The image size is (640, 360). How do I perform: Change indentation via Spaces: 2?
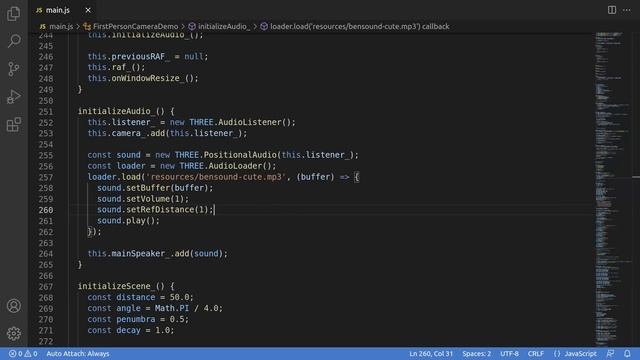[476, 353]
